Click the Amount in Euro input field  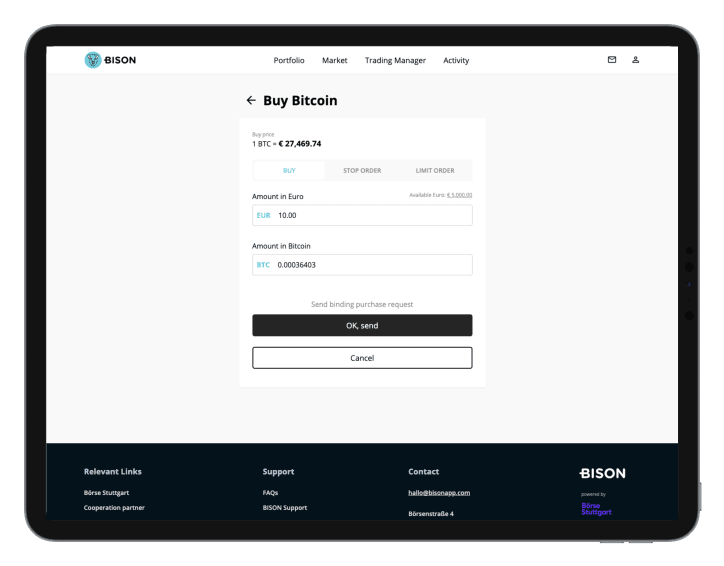[x=370, y=215]
